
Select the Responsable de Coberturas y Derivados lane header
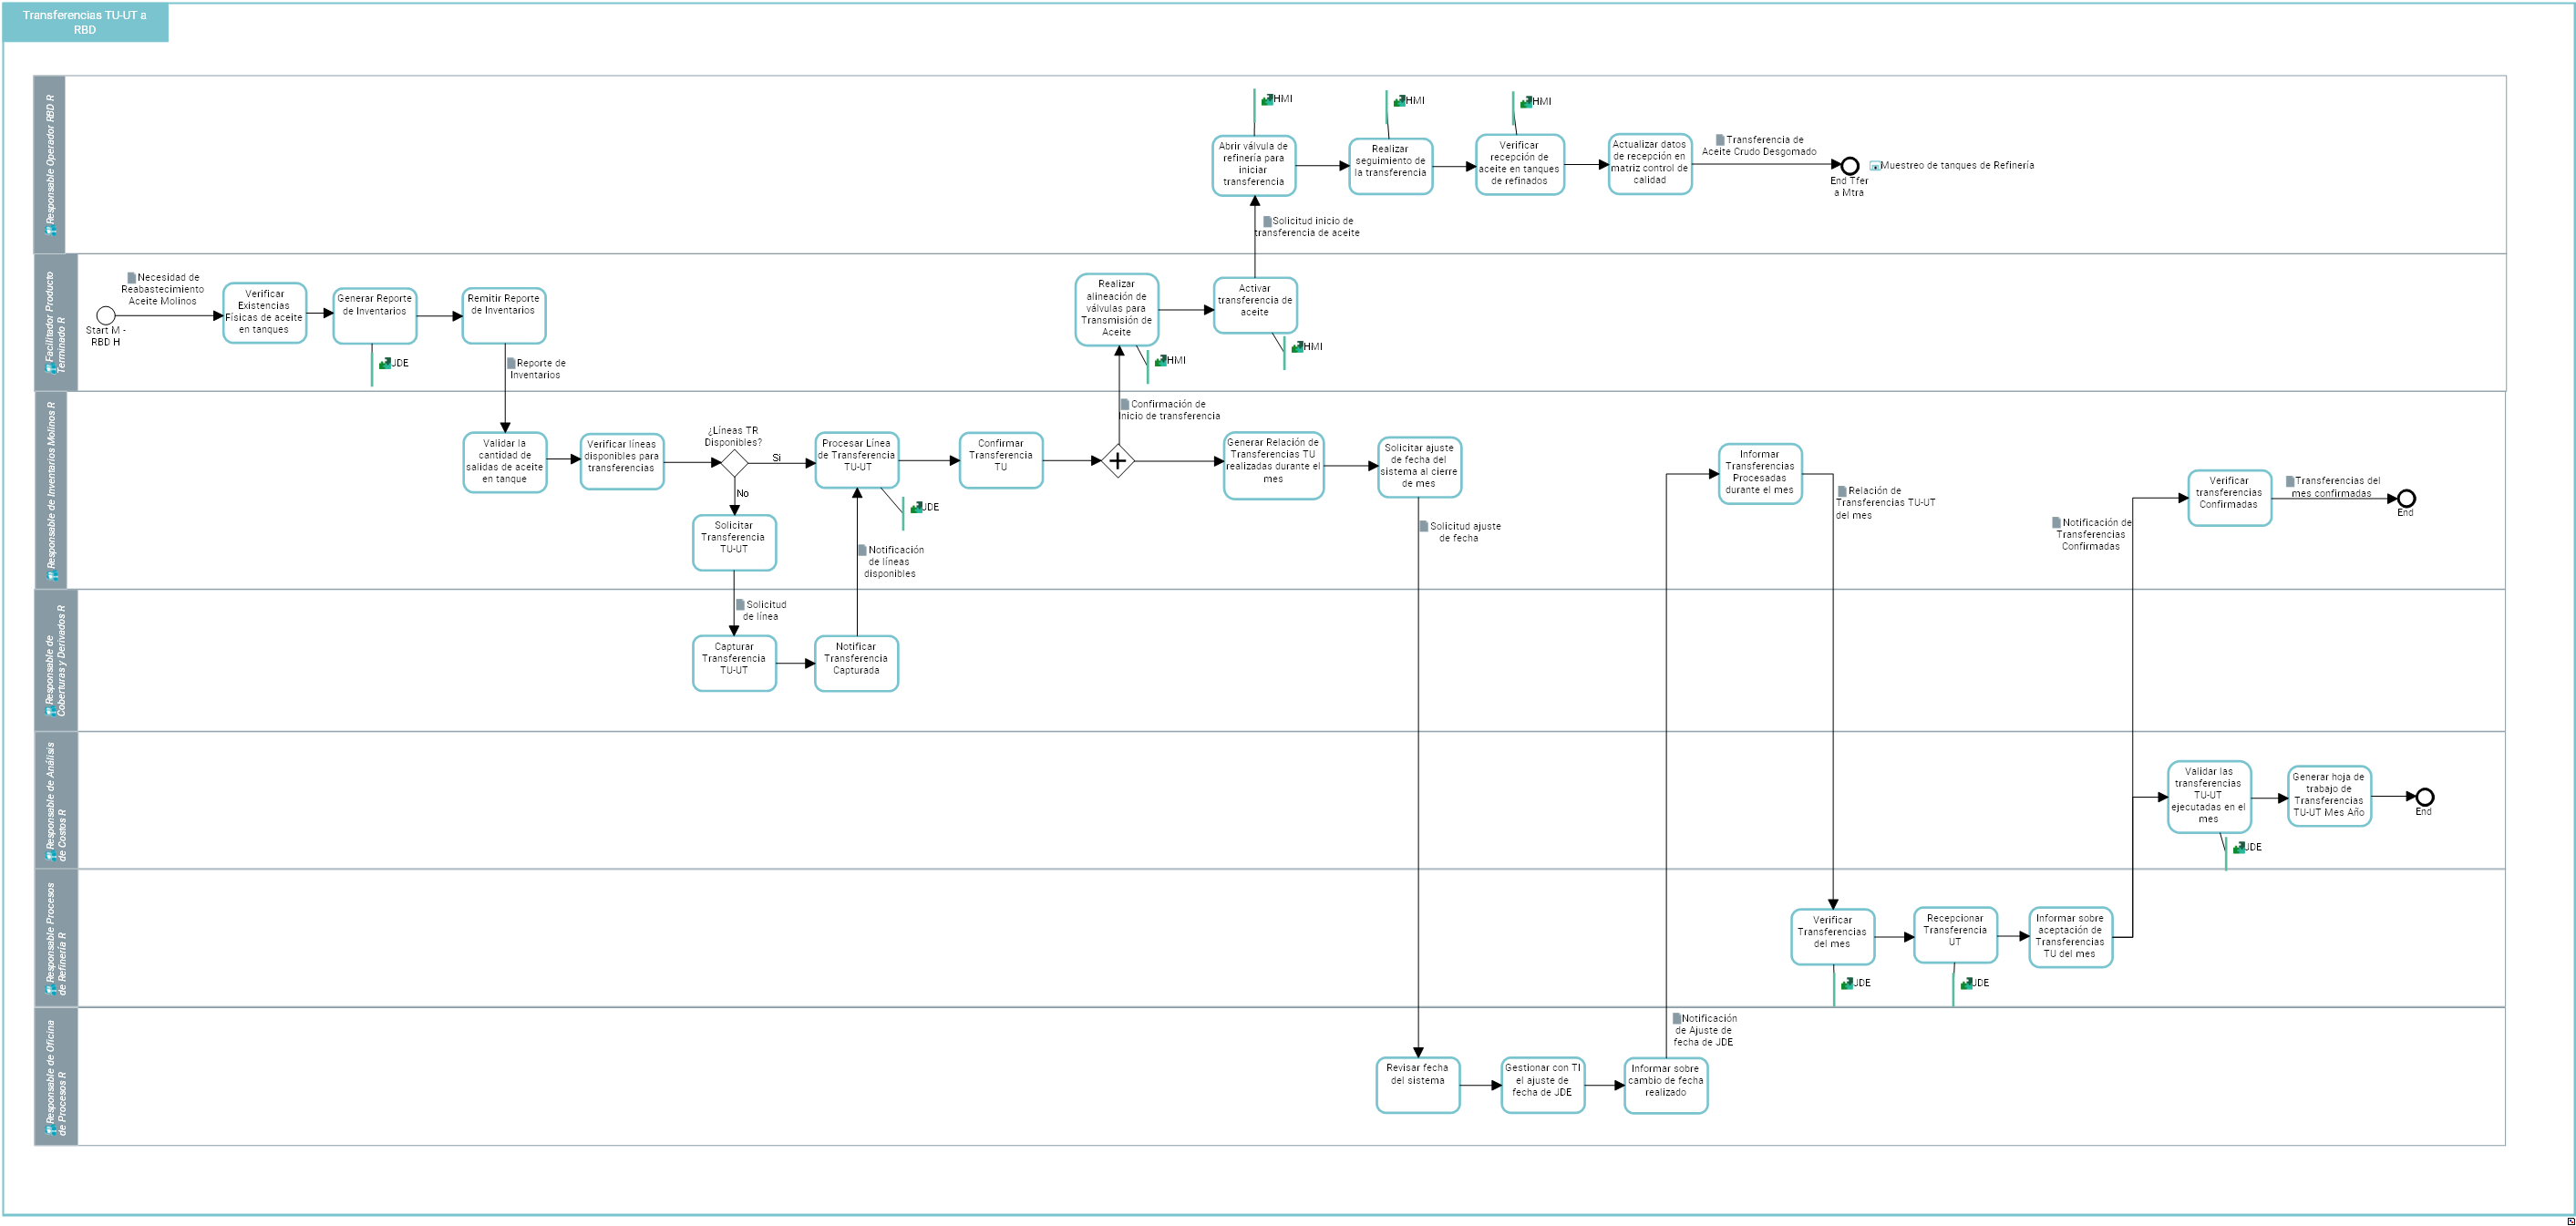click(x=56, y=660)
